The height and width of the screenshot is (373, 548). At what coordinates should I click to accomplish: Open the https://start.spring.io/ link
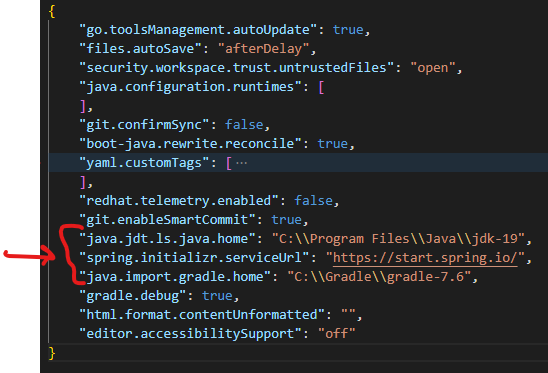point(425,258)
